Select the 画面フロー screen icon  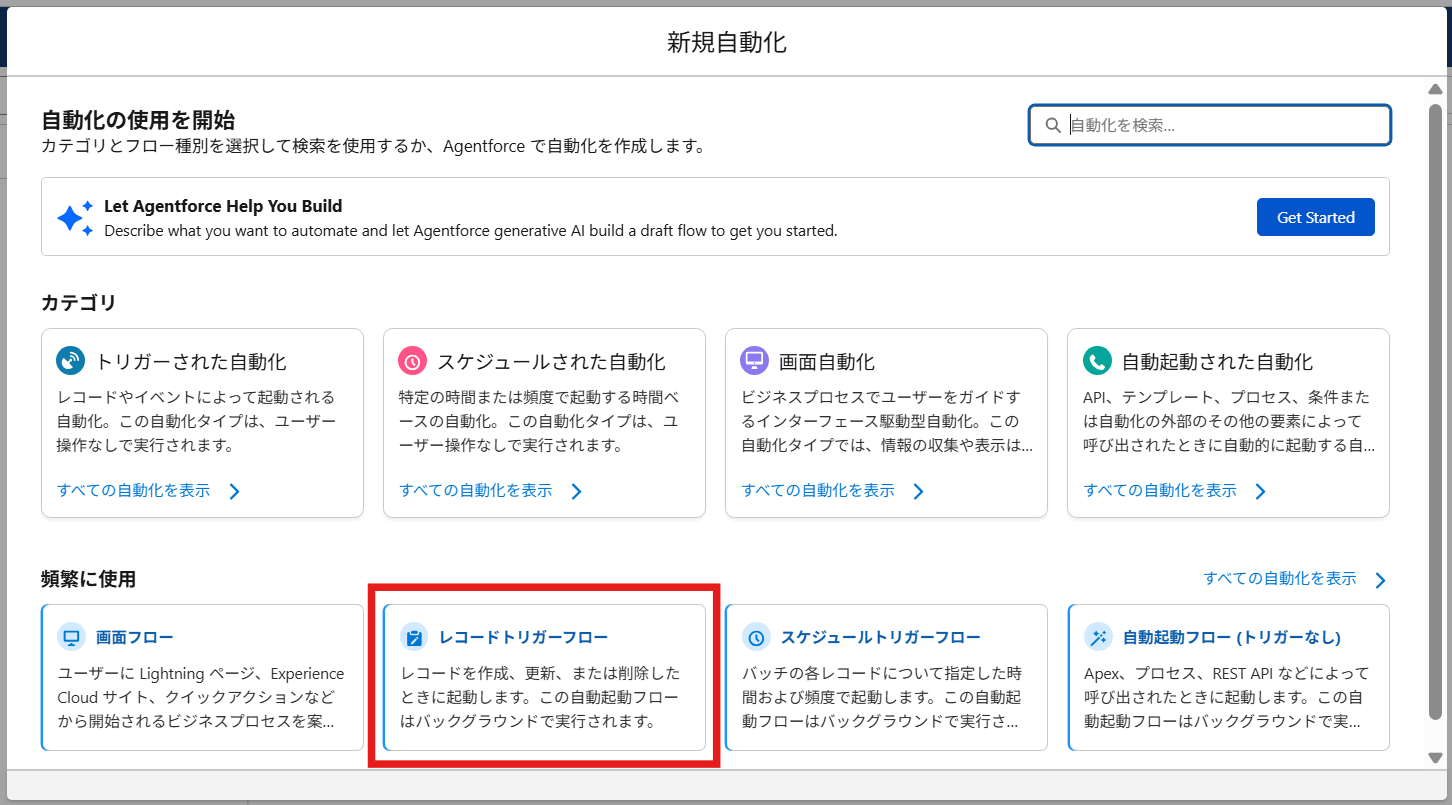coord(70,636)
